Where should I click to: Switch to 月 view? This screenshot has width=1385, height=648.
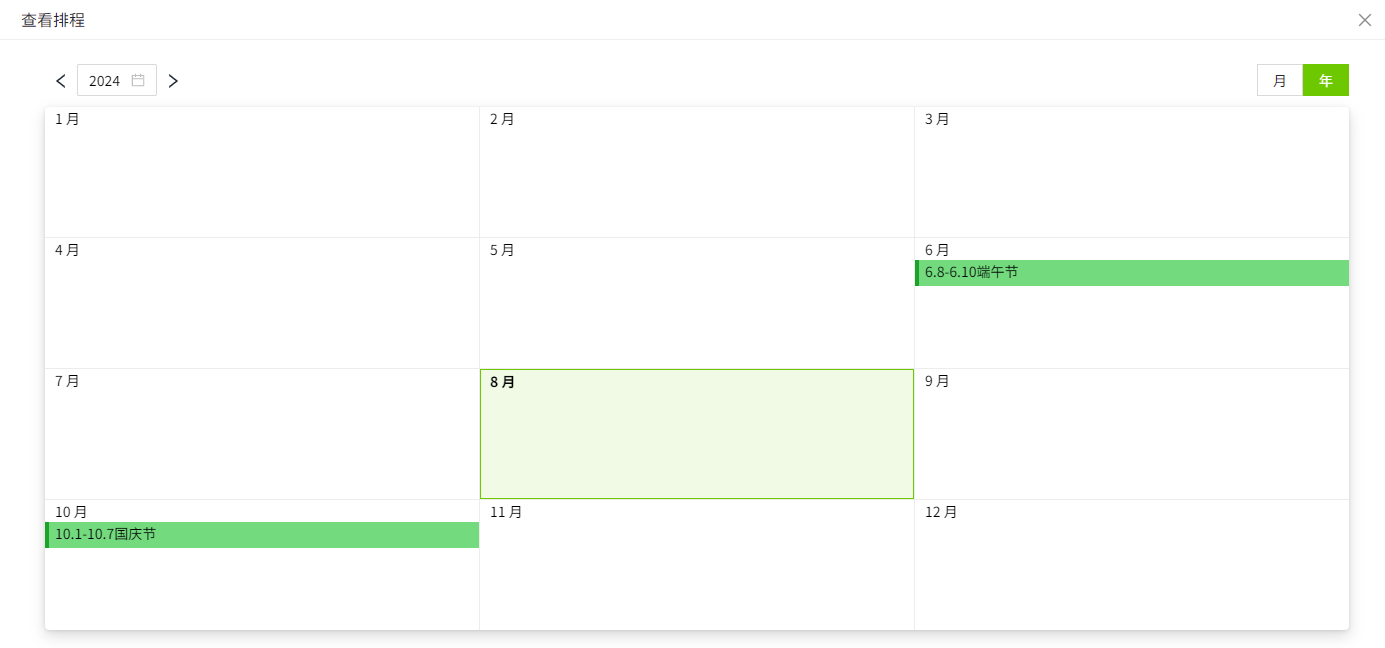coord(1280,81)
